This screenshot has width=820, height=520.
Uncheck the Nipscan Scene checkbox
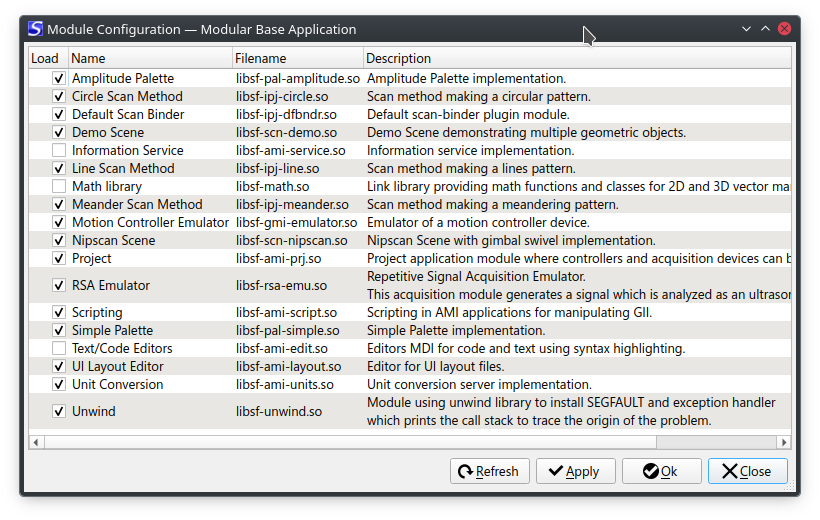pos(59,241)
